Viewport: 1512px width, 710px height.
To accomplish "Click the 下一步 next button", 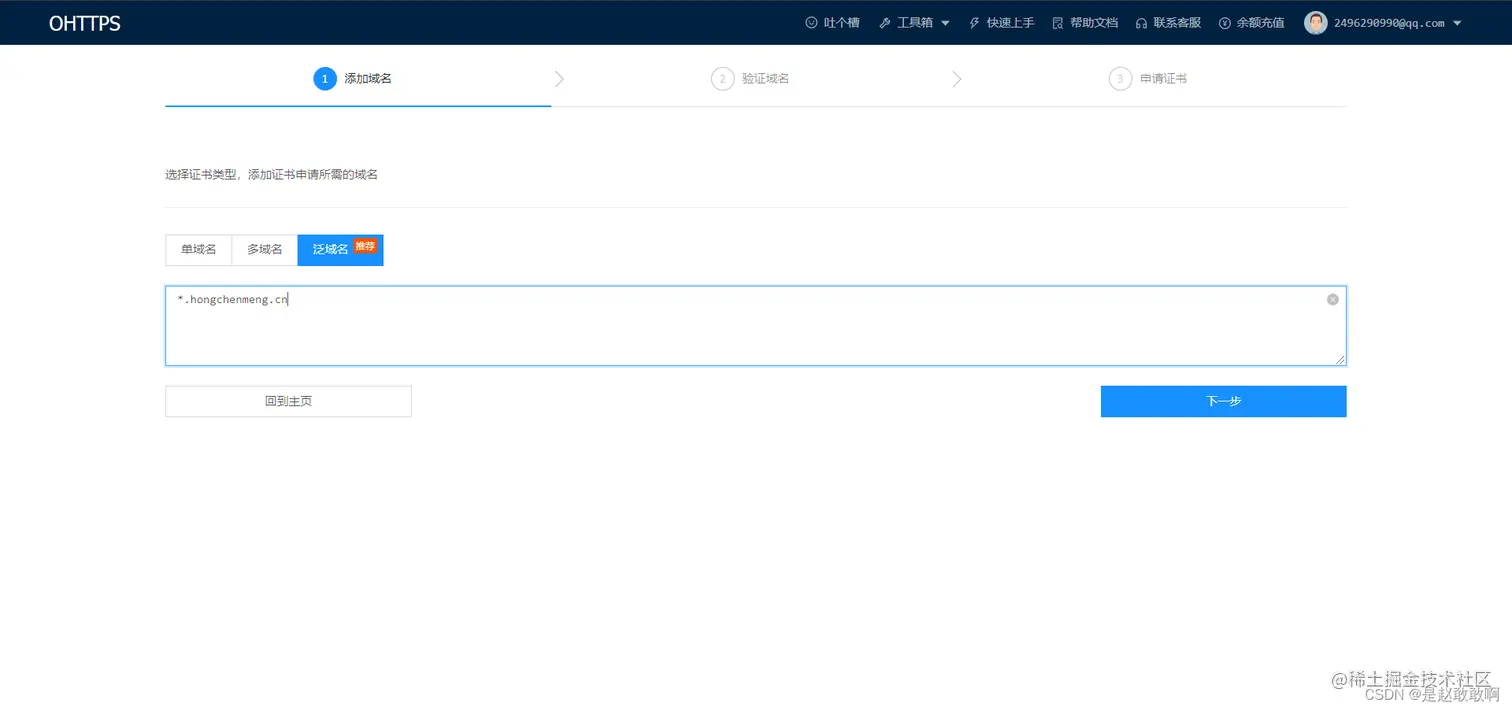I will (1223, 401).
